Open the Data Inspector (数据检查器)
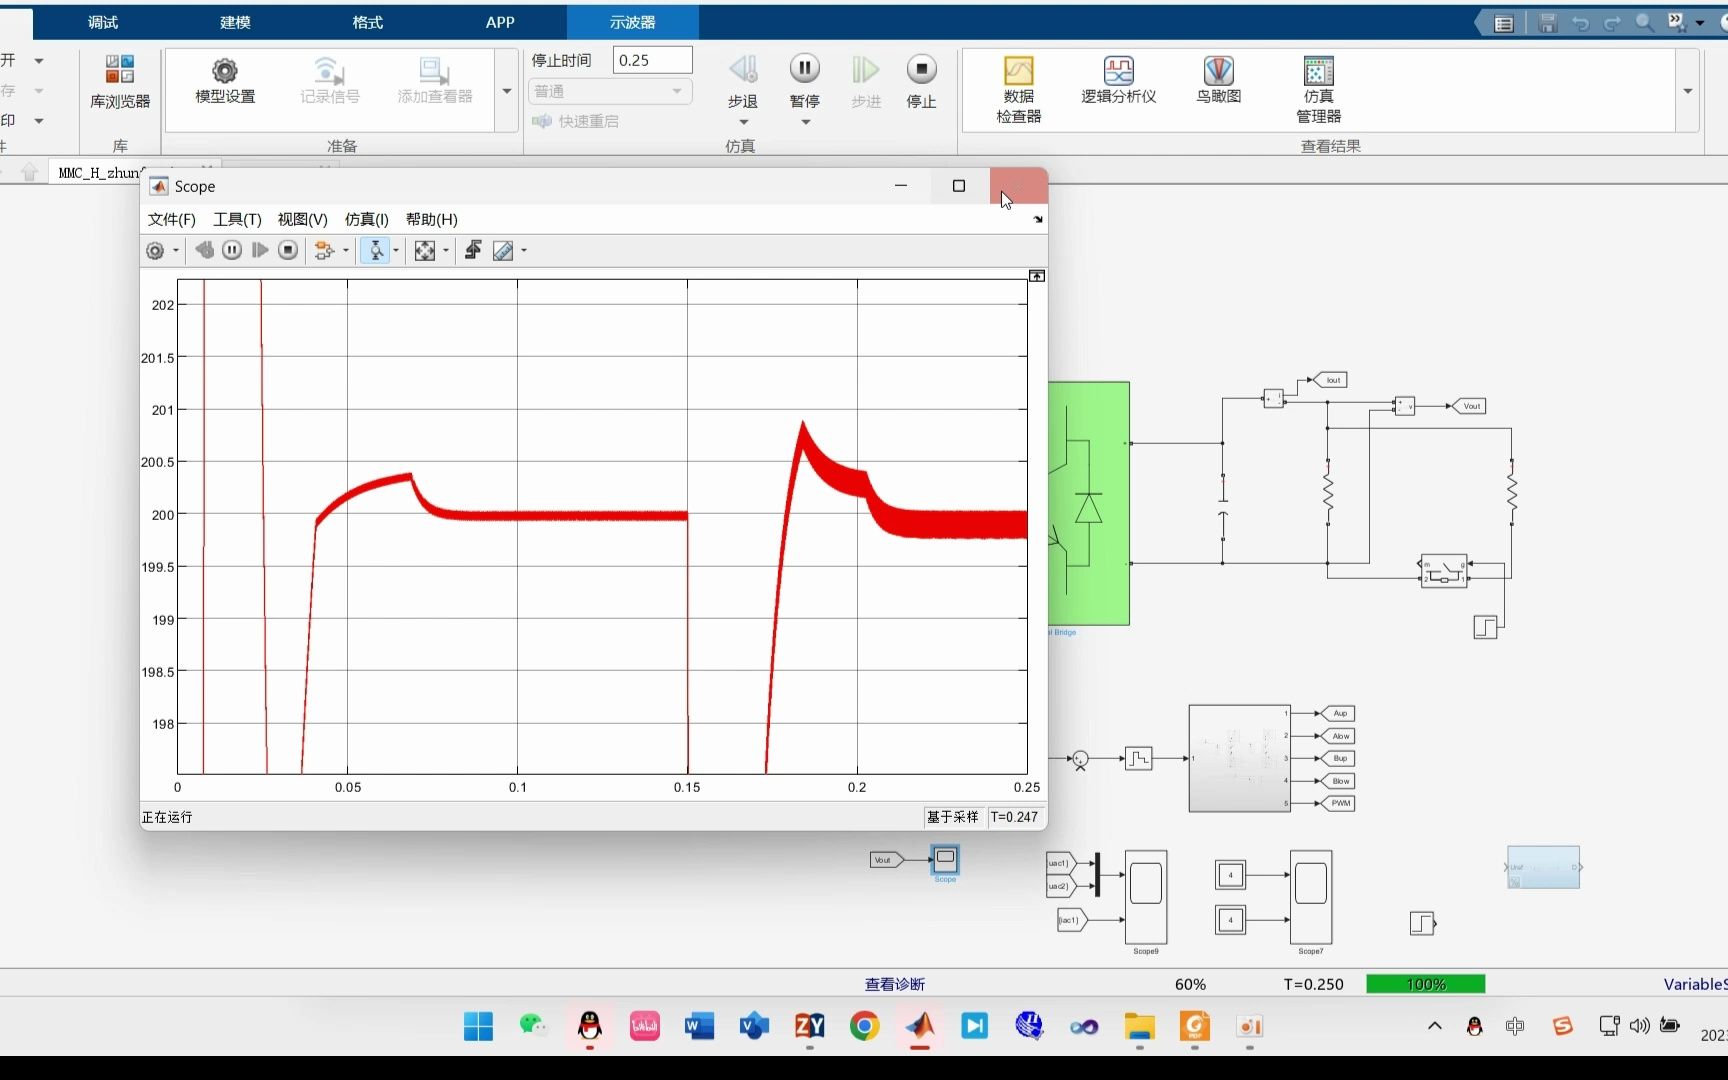 click(x=1019, y=89)
